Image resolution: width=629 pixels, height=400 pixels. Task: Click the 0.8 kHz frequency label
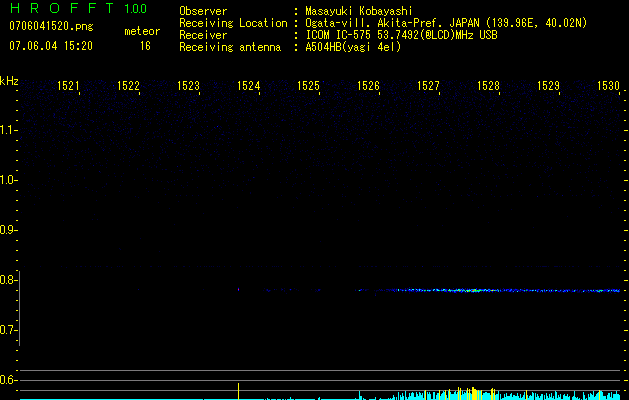coord(8,280)
